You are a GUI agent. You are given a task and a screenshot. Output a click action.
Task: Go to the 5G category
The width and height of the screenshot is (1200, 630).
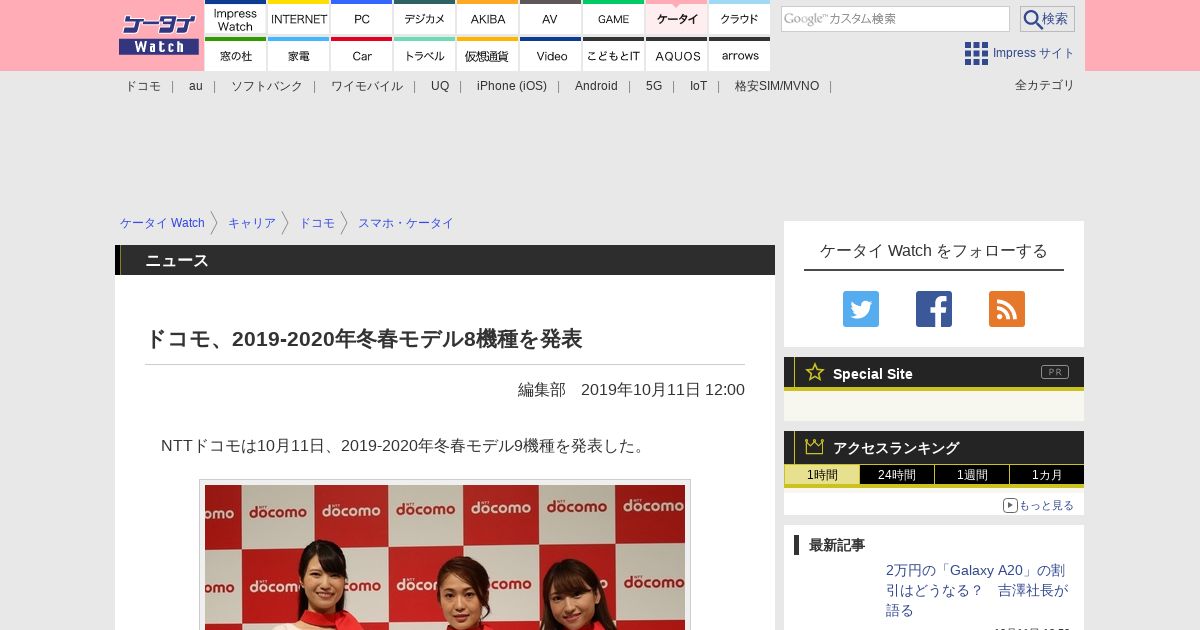pyautogui.click(x=654, y=86)
